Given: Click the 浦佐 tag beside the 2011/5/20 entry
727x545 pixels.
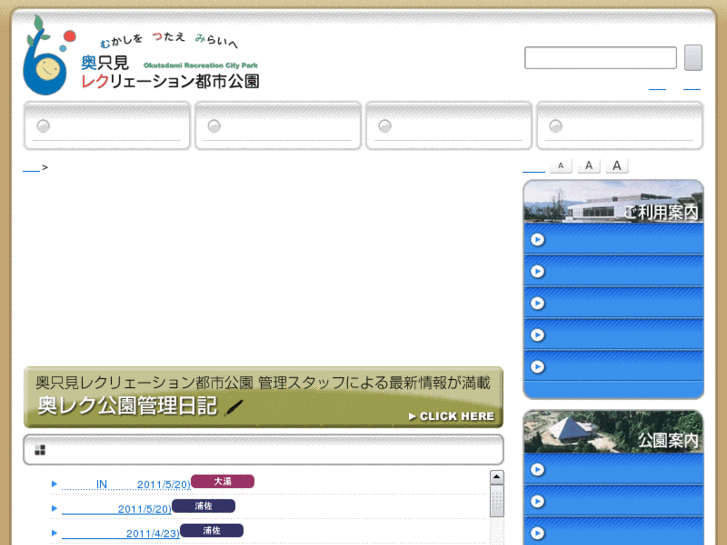Looking at the screenshot, I should click(204, 506).
